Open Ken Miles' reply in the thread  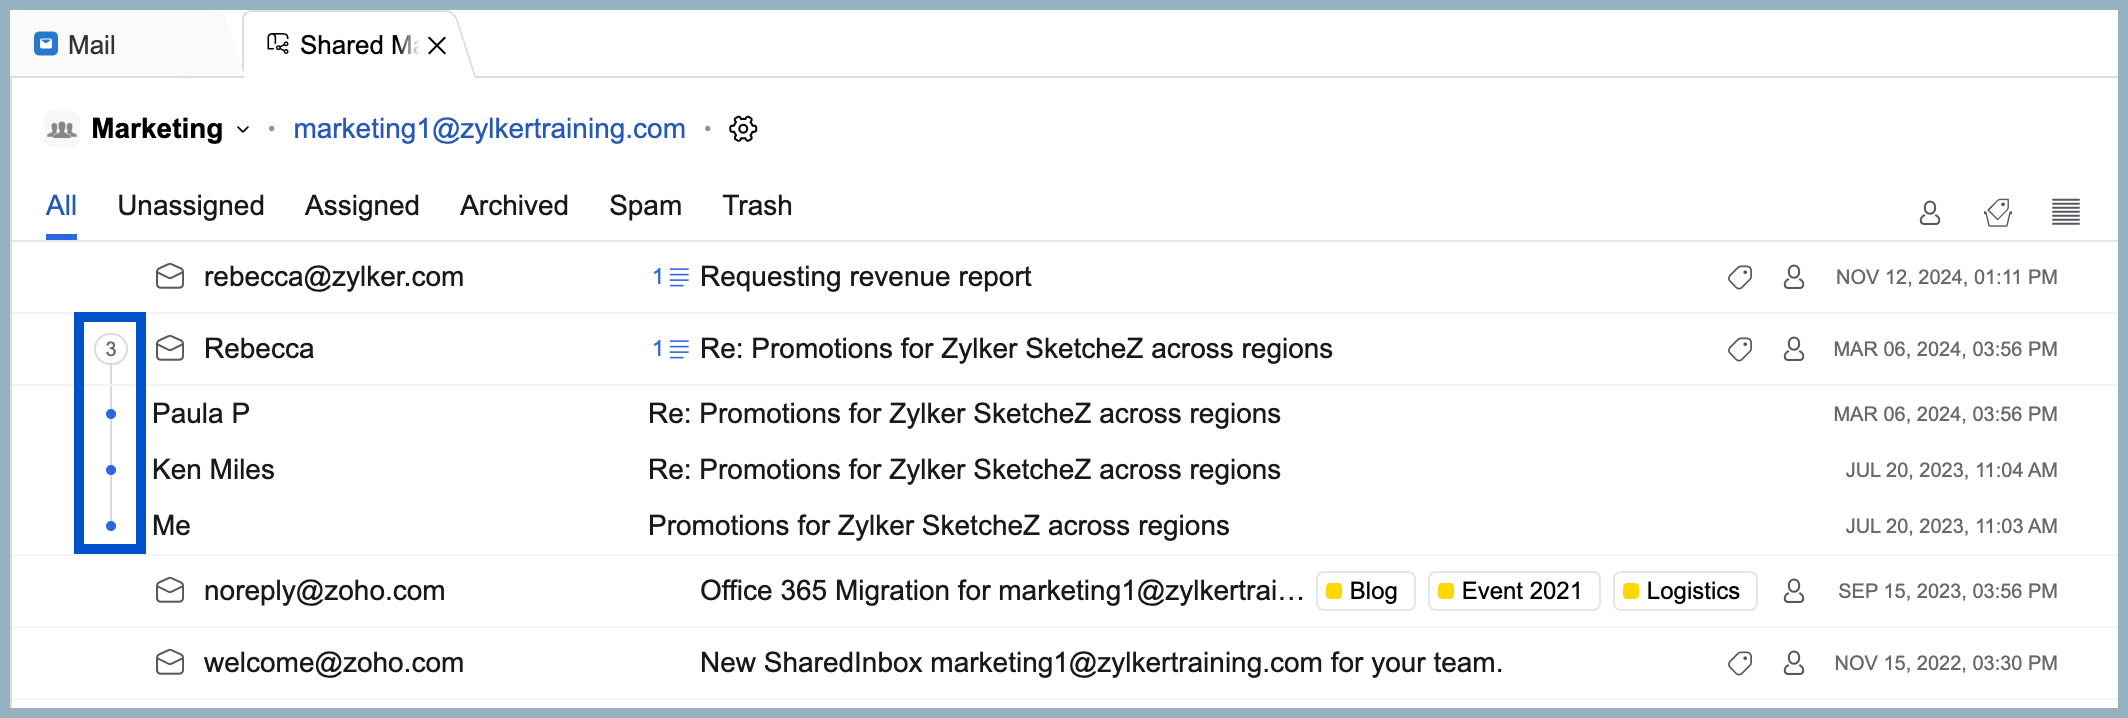964,470
